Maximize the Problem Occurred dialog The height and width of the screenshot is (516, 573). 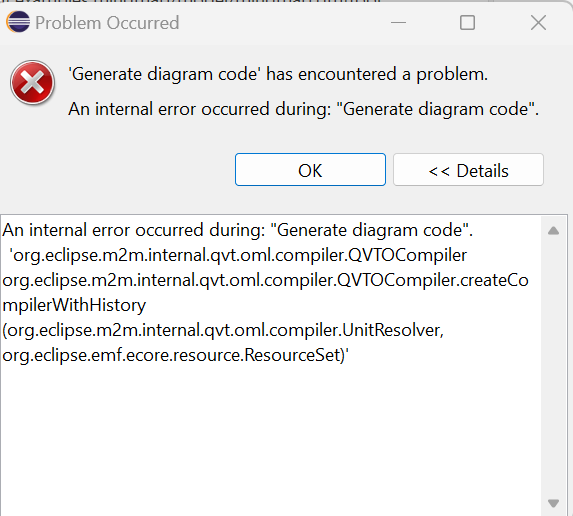(x=467, y=23)
